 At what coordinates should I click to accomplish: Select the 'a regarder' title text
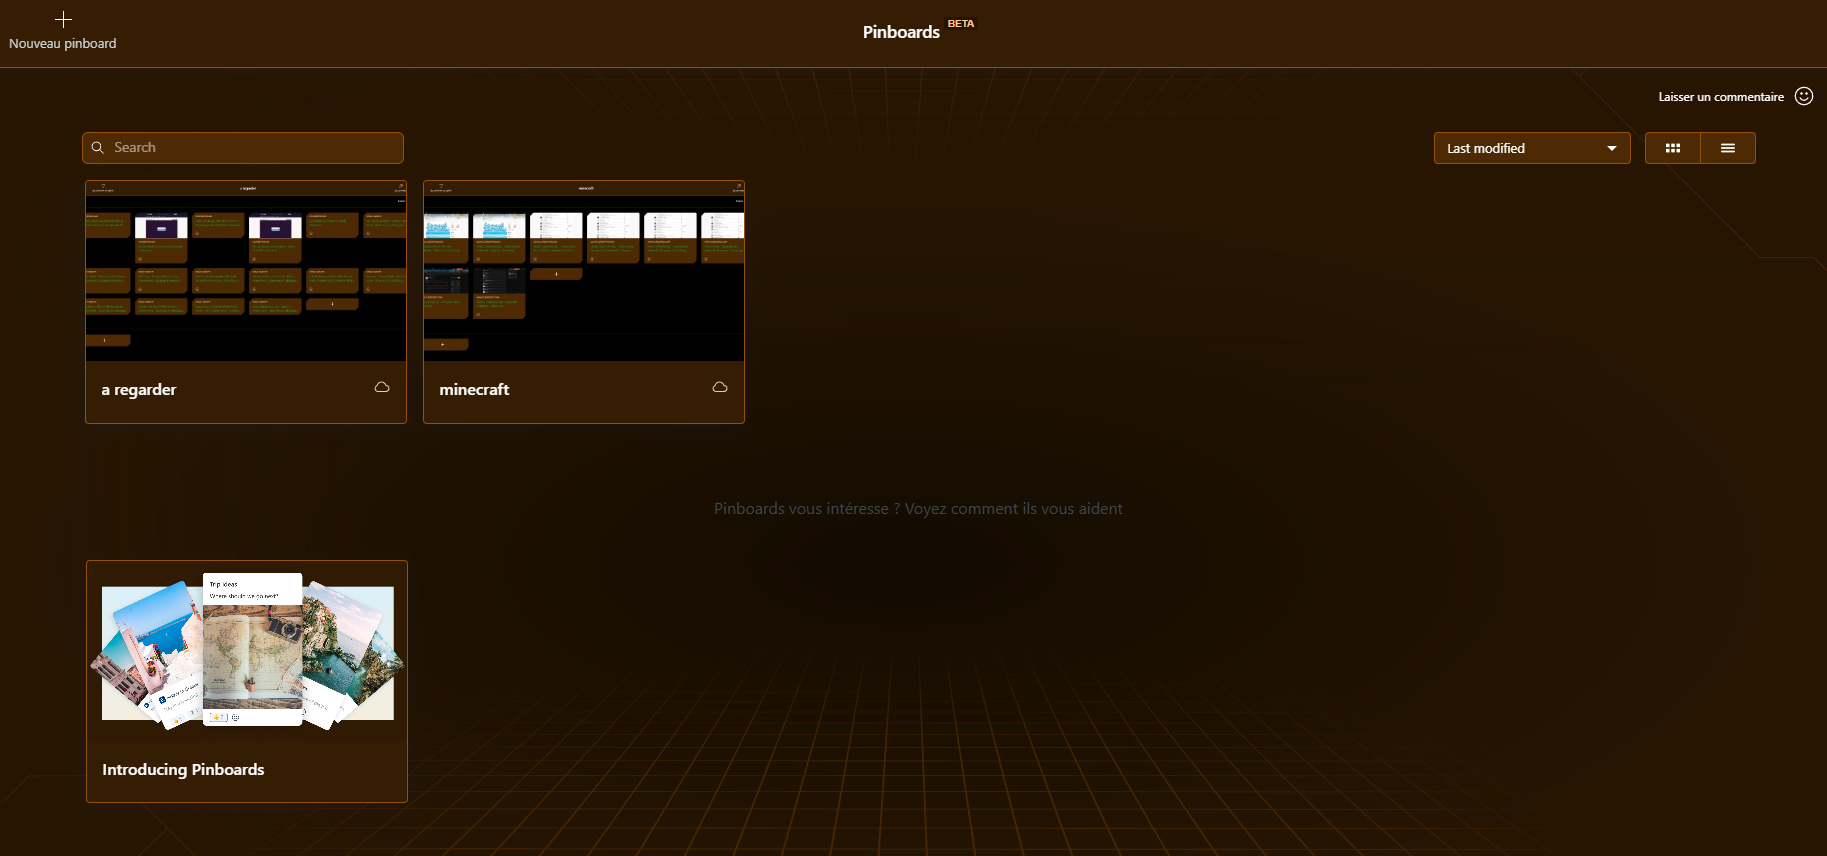[x=139, y=390]
